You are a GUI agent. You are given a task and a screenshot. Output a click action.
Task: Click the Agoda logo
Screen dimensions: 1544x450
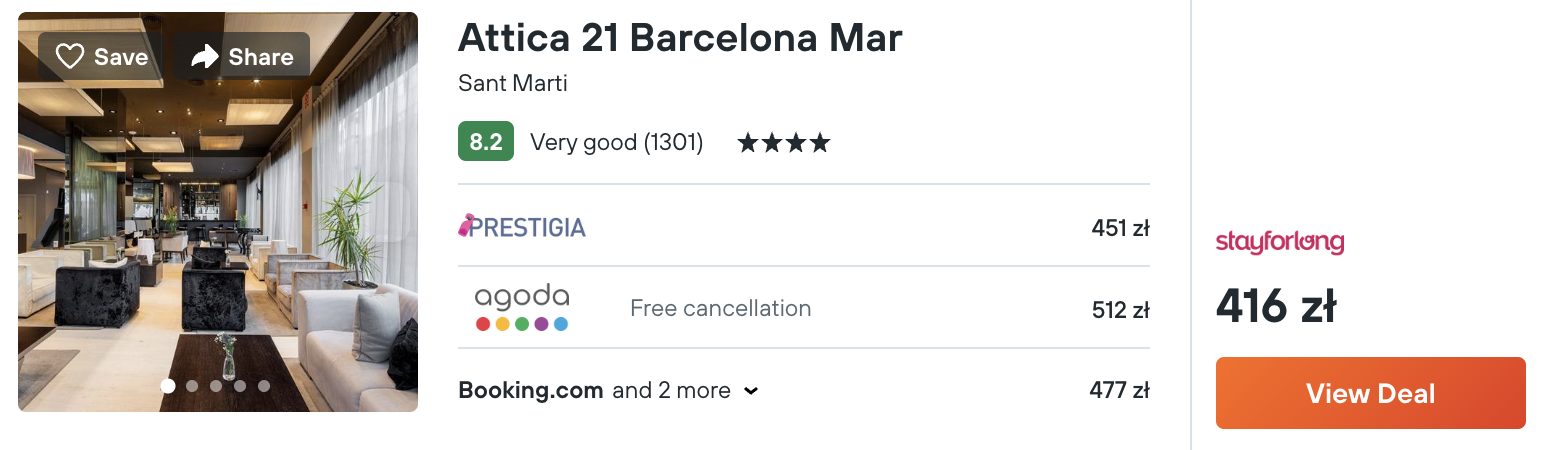[521, 308]
